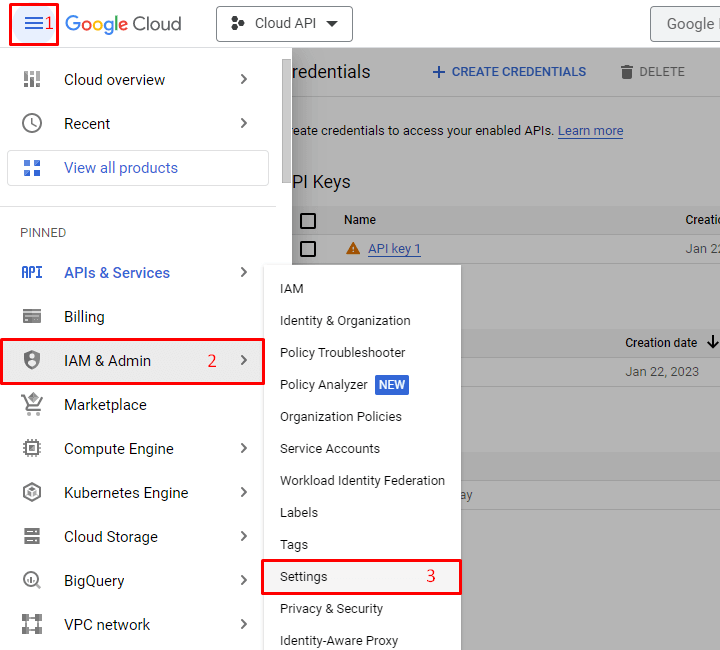
Task: Open the API key 1 link
Action: click(x=394, y=249)
